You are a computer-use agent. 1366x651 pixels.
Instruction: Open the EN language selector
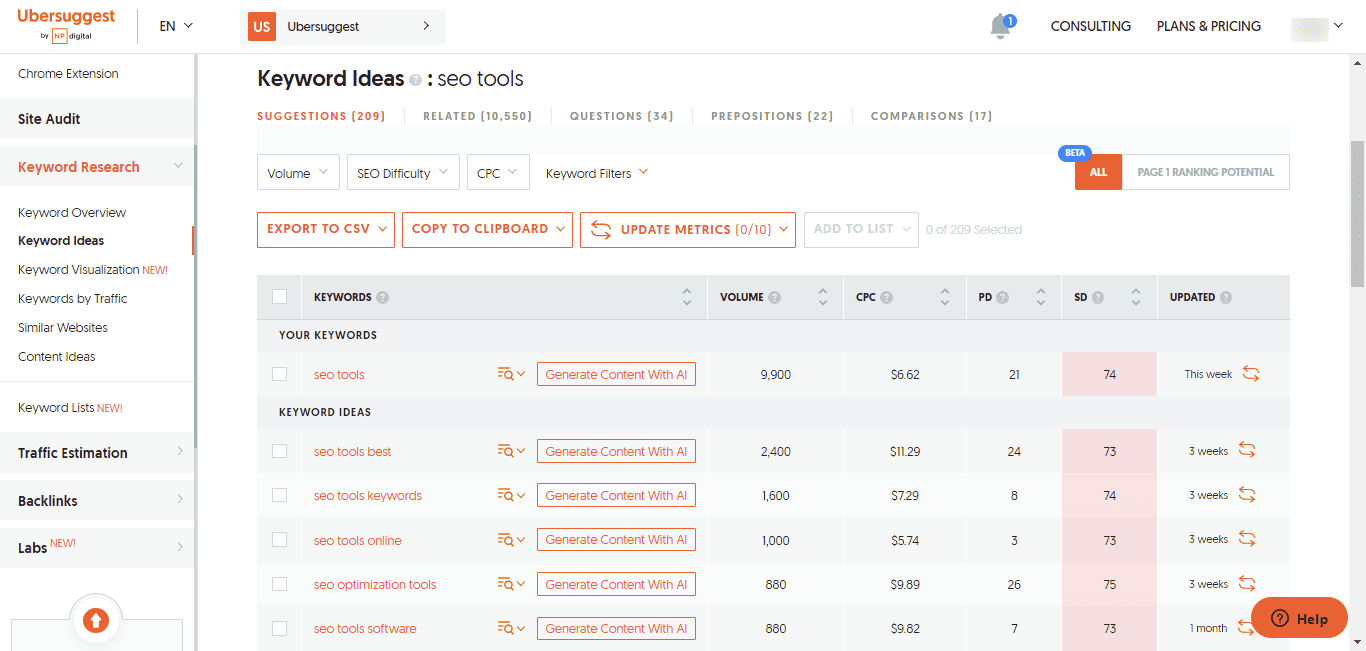click(x=176, y=26)
